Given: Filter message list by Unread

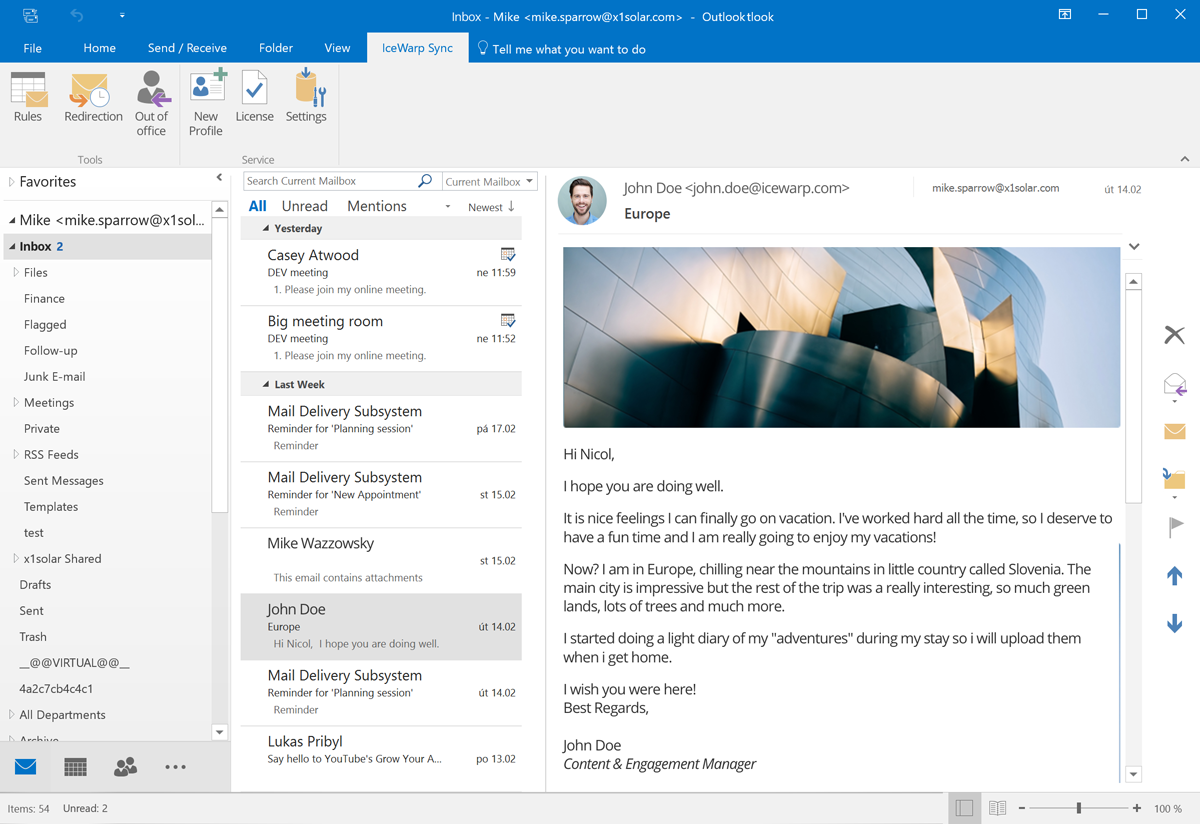Looking at the screenshot, I should tap(304, 206).
